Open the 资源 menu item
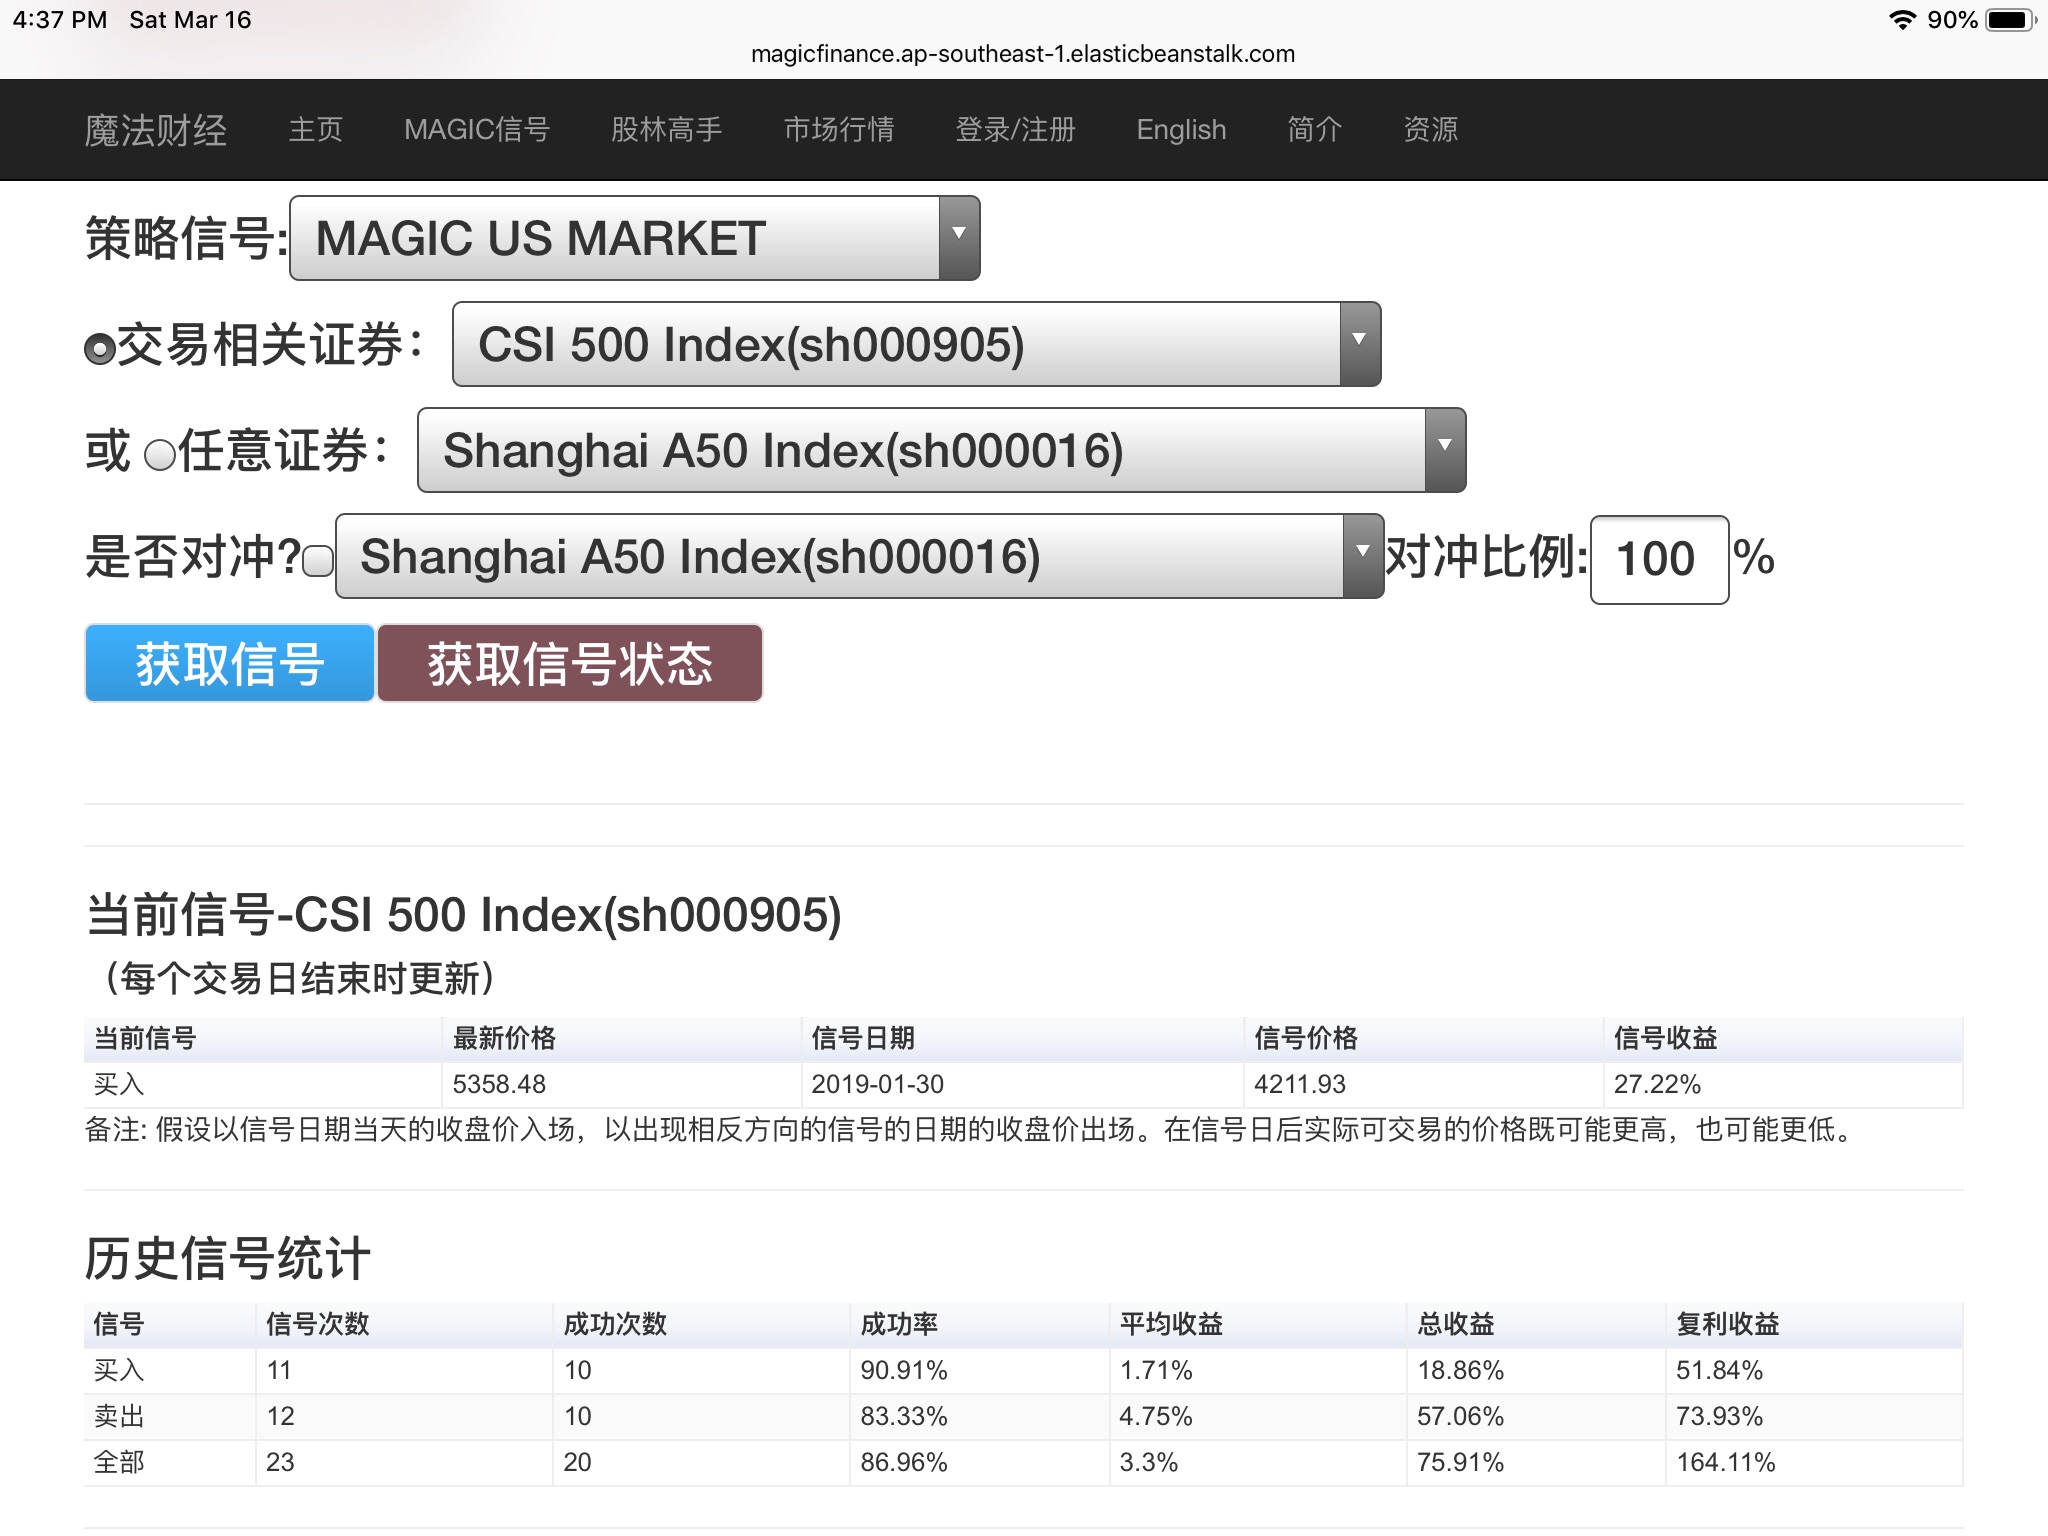This screenshot has height=1536, width=2048. coord(1431,130)
